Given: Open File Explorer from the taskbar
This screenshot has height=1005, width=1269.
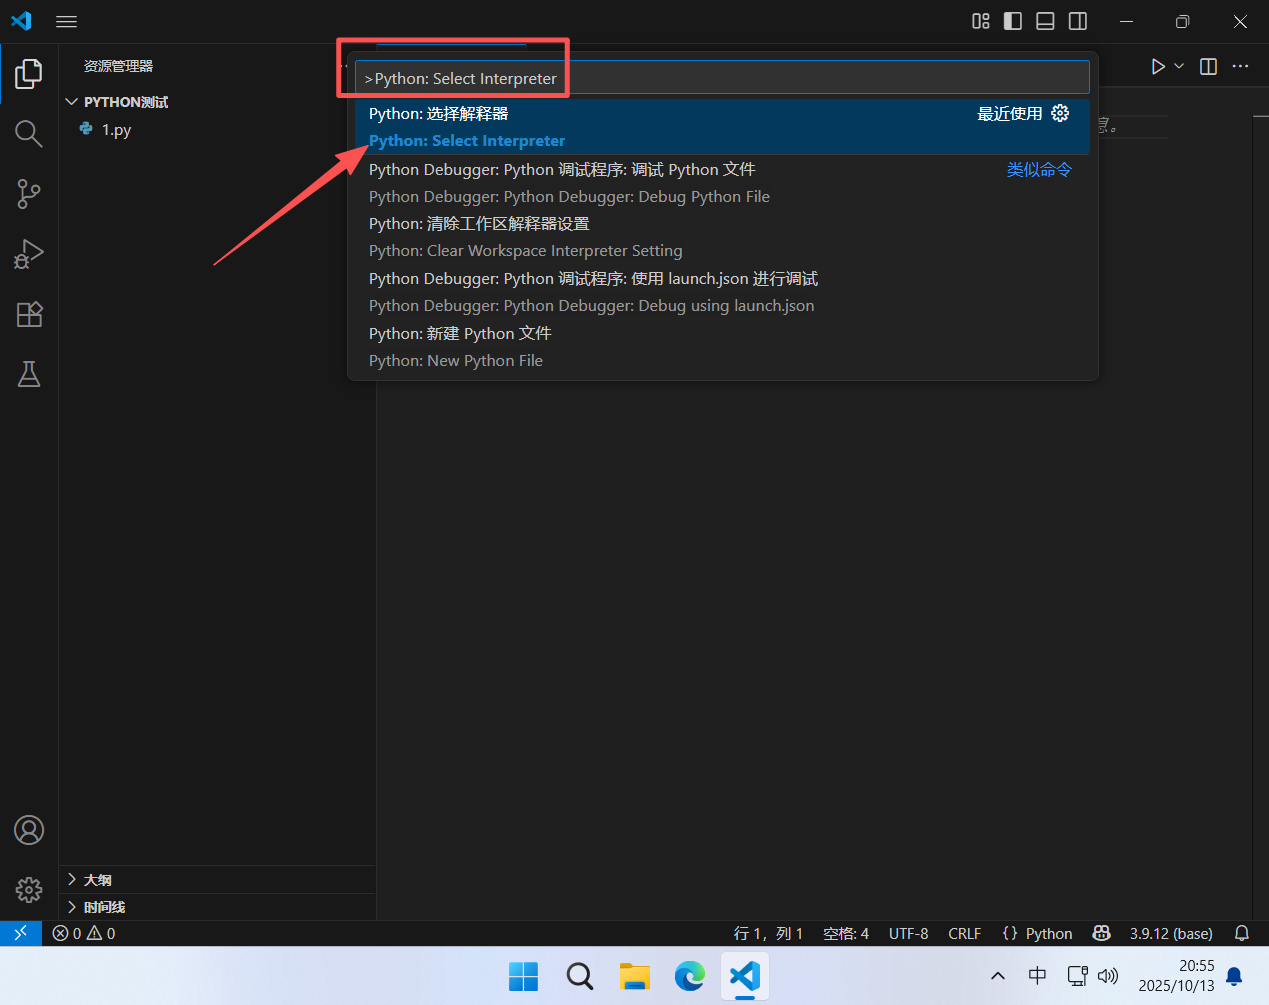Looking at the screenshot, I should (x=635, y=976).
